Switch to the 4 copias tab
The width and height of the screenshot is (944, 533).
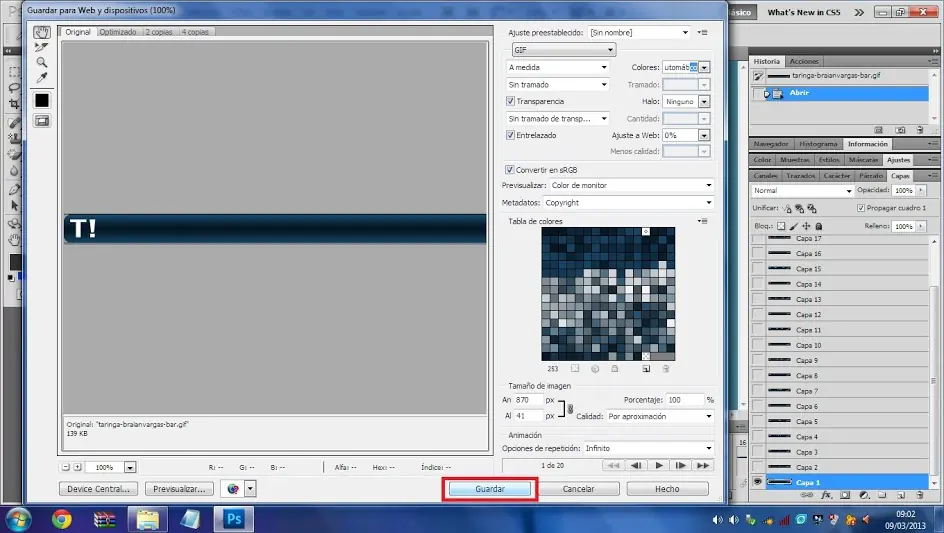195,32
